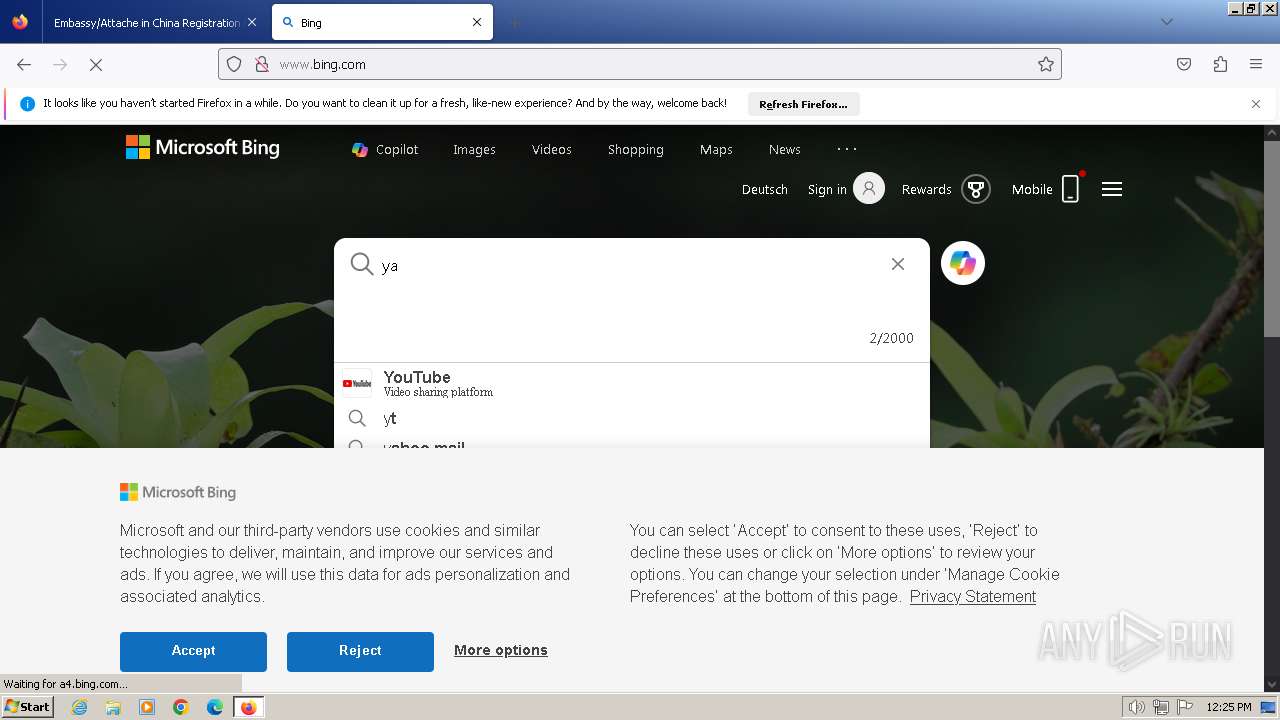Screen dimensions: 1280x720
Task: Open the Shopping tab
Action: [636, 149]
